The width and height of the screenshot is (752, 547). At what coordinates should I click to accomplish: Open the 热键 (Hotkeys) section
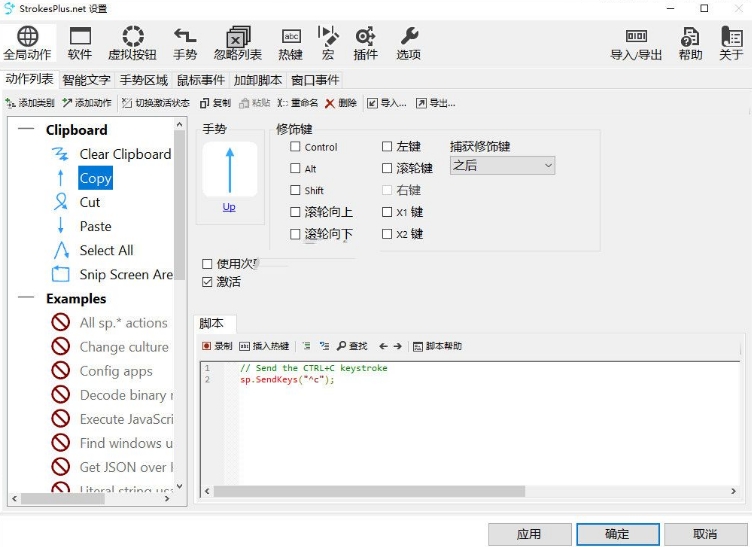[291, 43]
